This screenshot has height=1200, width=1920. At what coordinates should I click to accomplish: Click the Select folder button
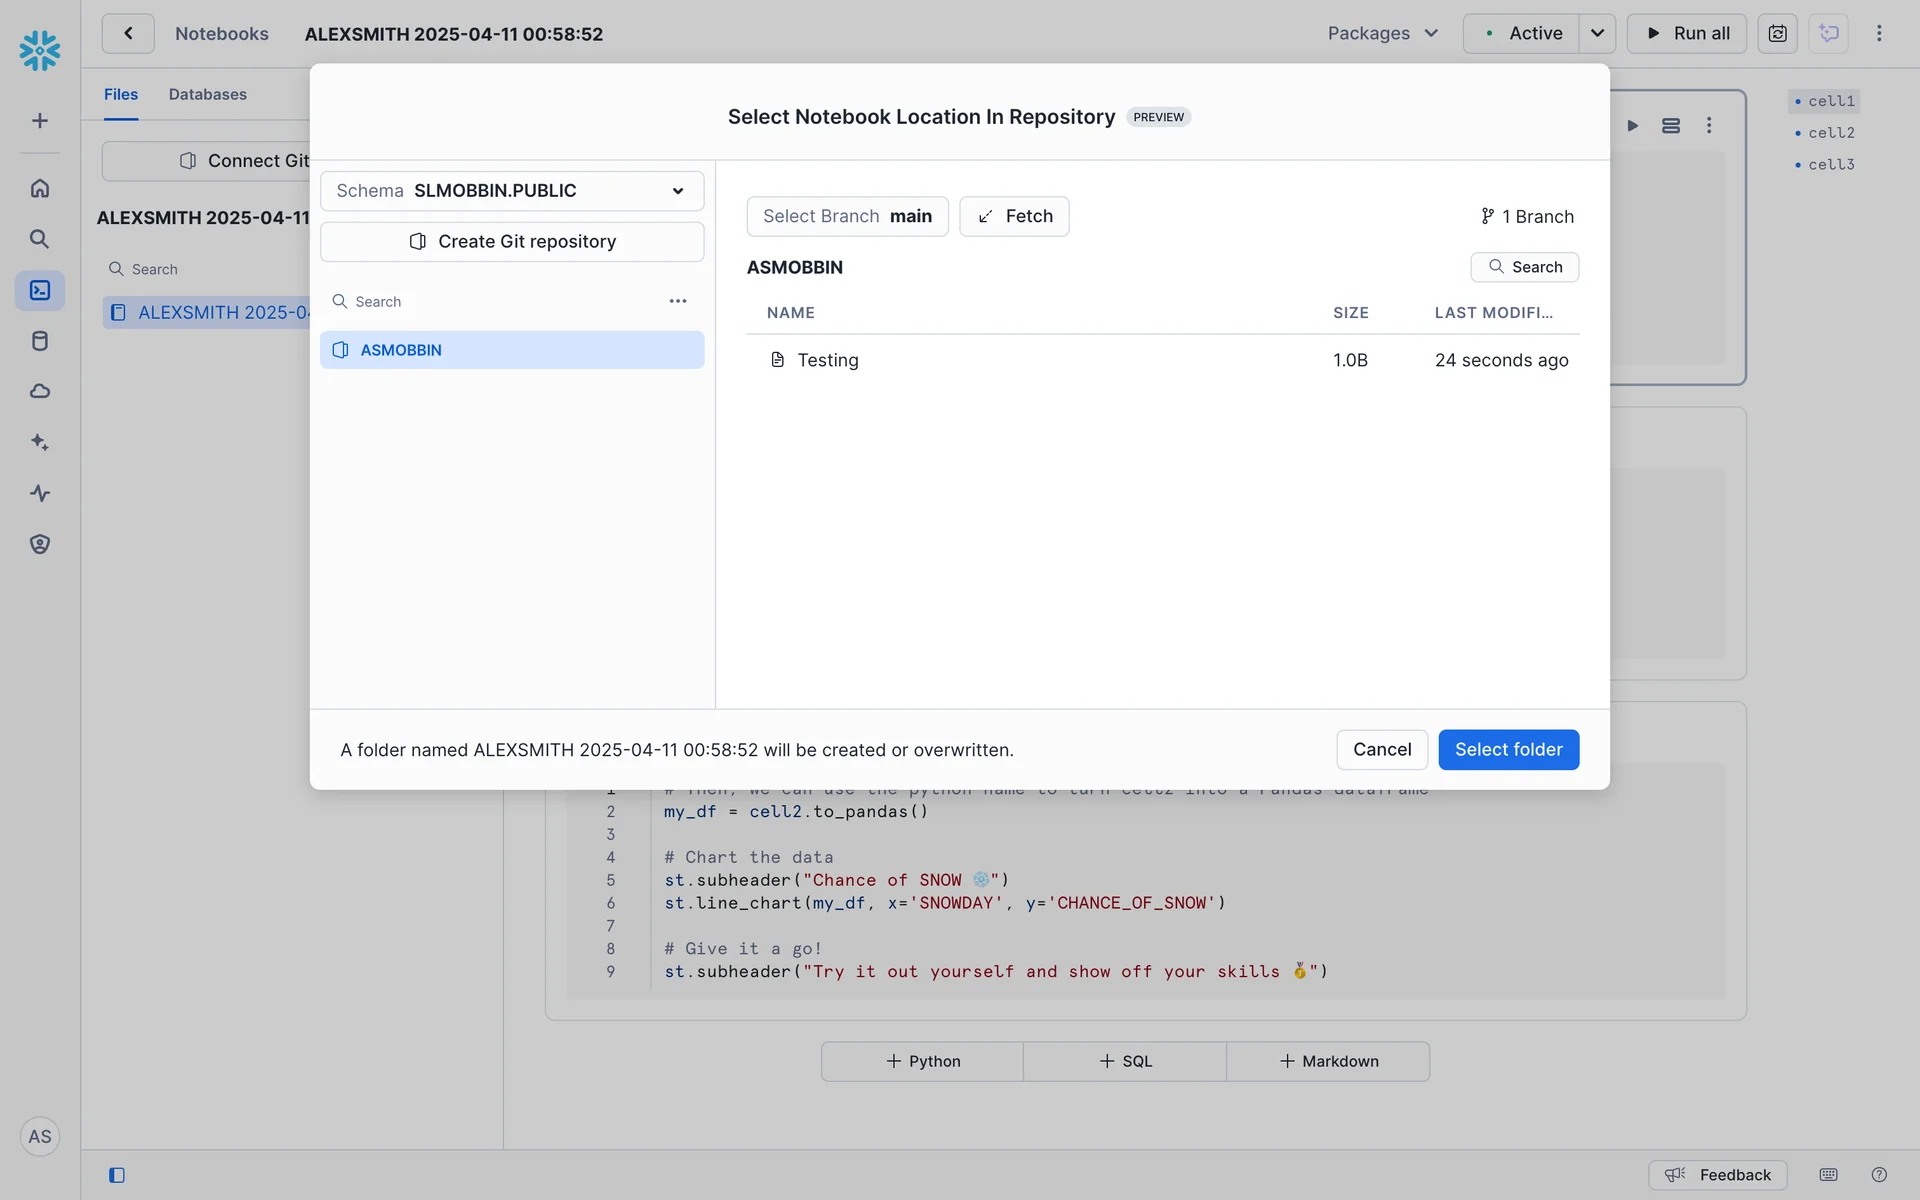click(1508, 749)
